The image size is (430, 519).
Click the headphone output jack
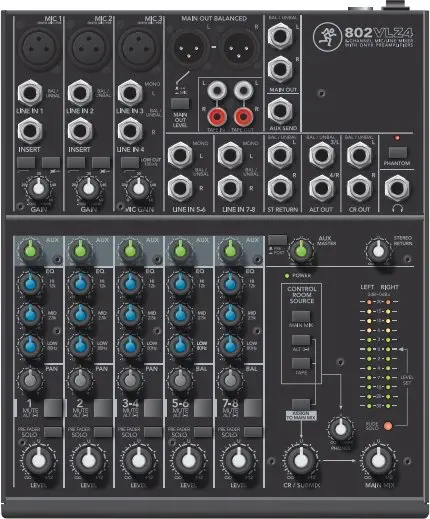tap(397, 188)
